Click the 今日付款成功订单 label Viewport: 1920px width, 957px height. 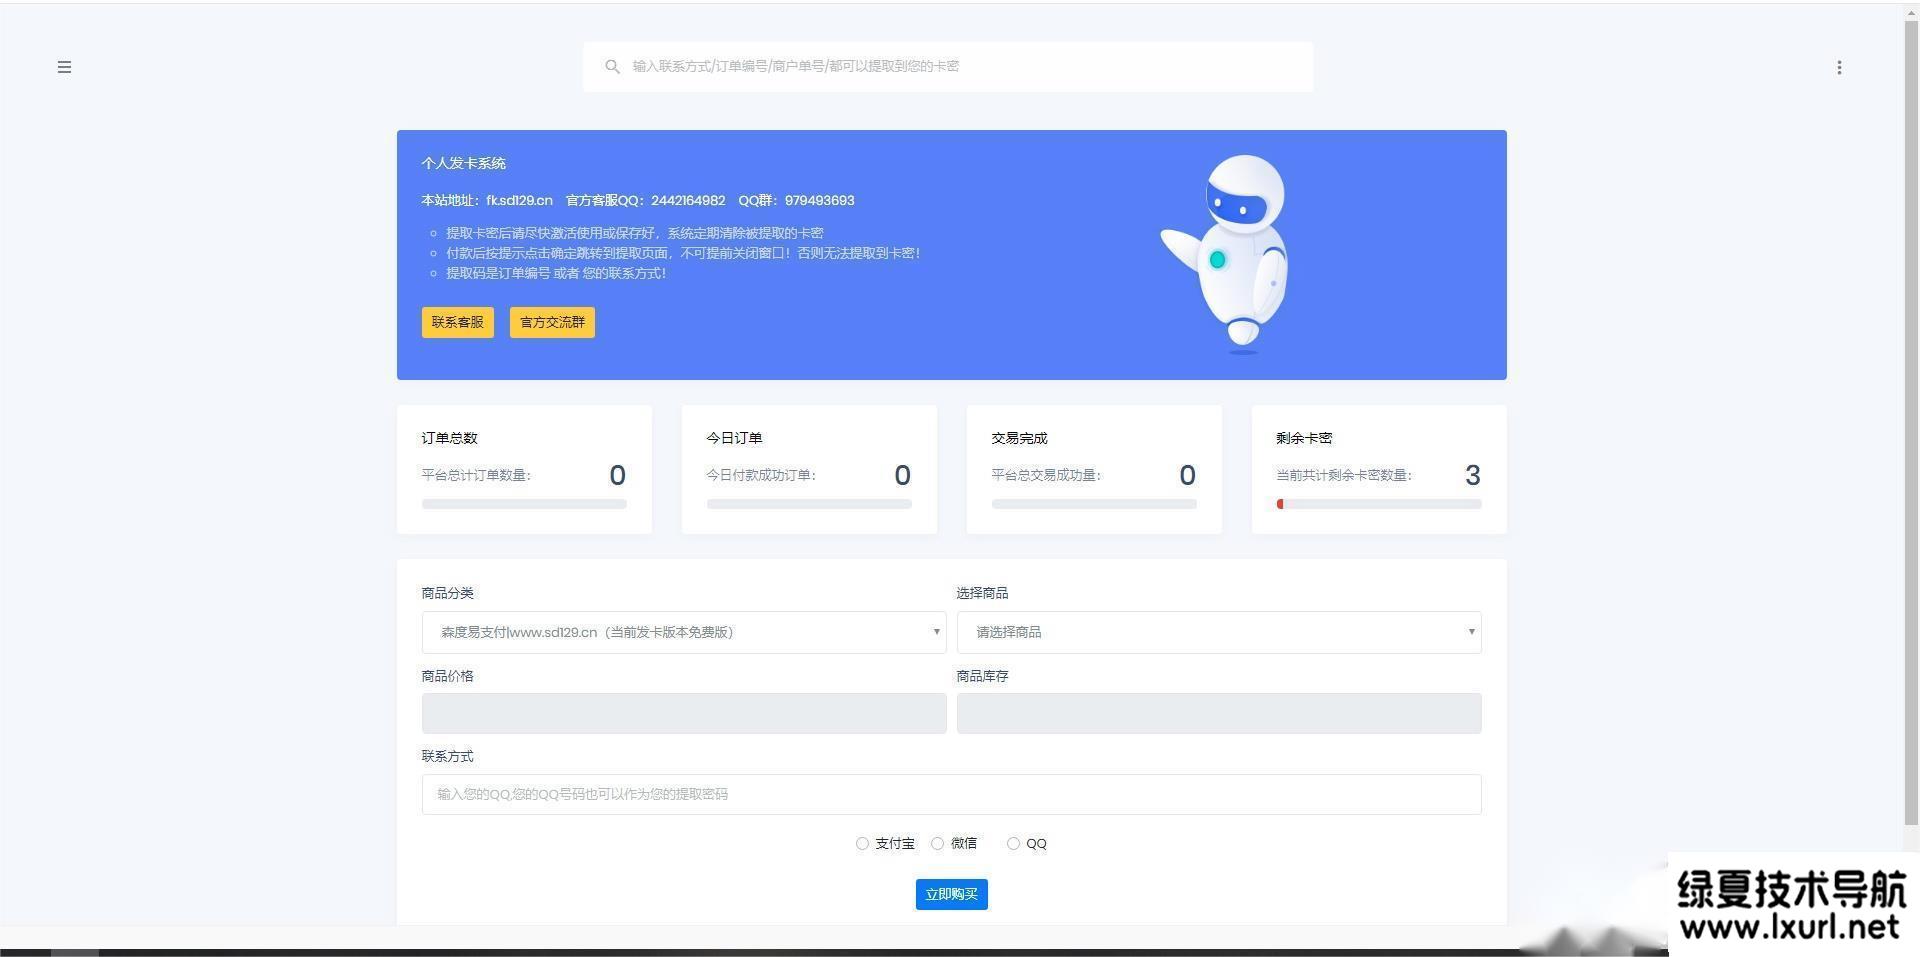tap(761, 475)
